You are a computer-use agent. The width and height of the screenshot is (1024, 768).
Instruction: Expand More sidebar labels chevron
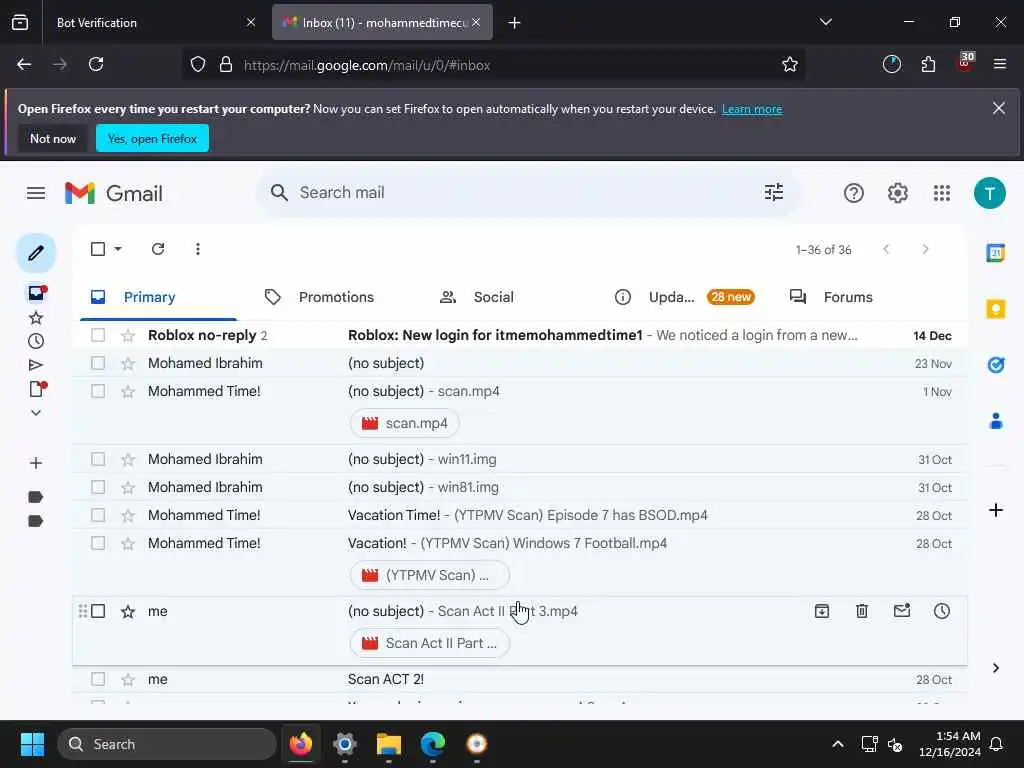36,413
